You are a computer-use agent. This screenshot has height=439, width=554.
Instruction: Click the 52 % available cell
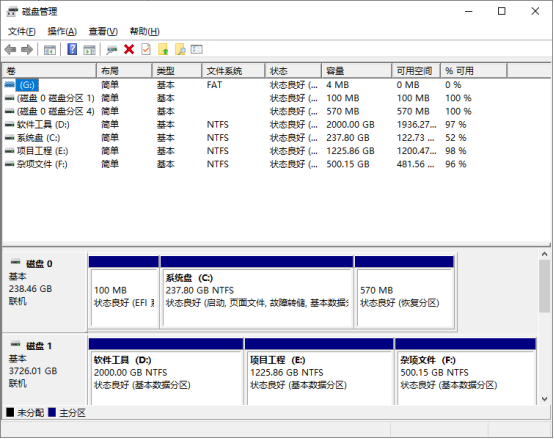(456, 138)
